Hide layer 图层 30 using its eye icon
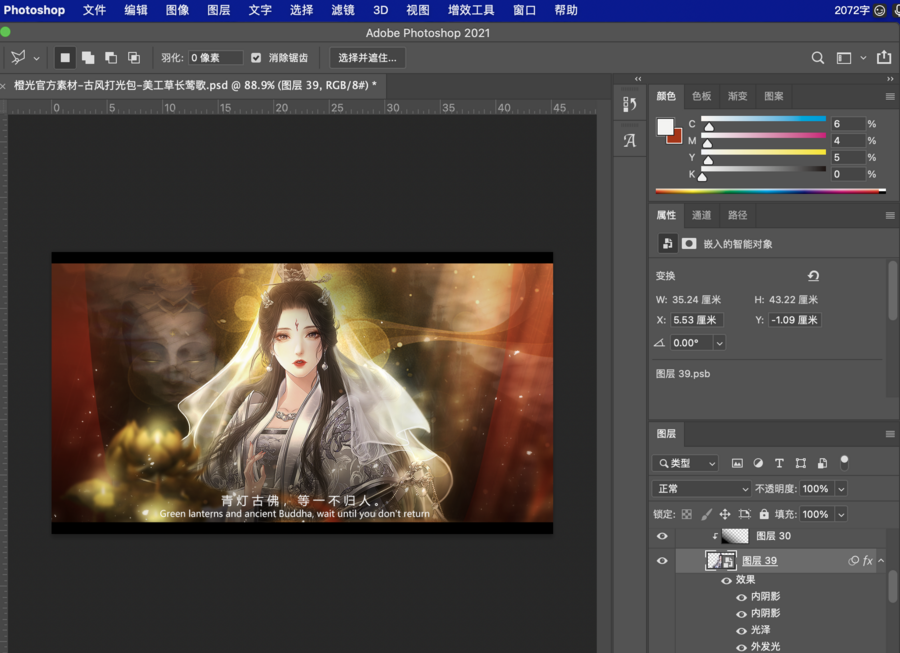Viewport: 900px width, 653px height. [x=661, y=537]
